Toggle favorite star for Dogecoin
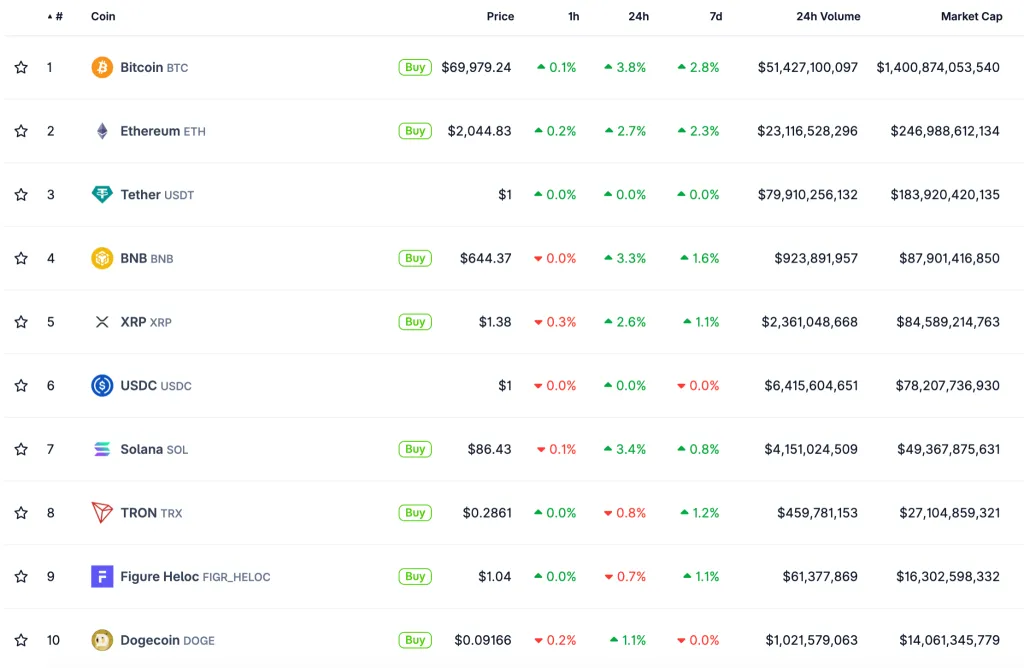 pos(21,640)
